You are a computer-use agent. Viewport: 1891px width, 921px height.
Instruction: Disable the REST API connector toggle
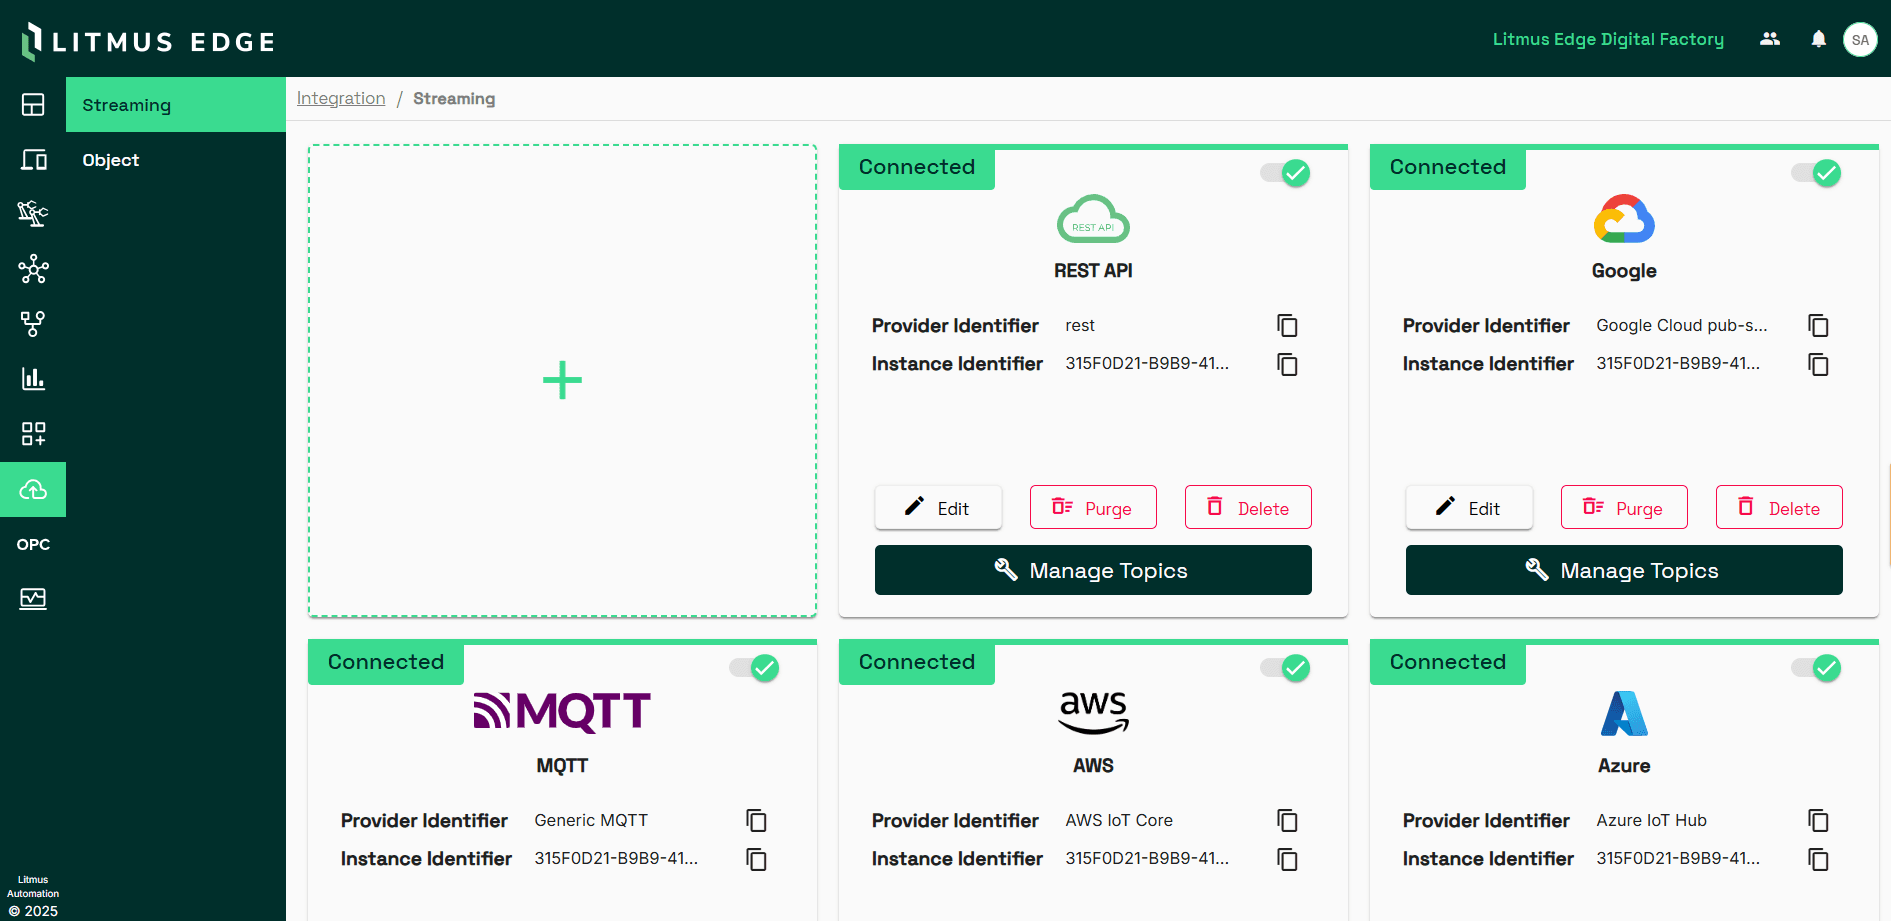pos(1284,172)
